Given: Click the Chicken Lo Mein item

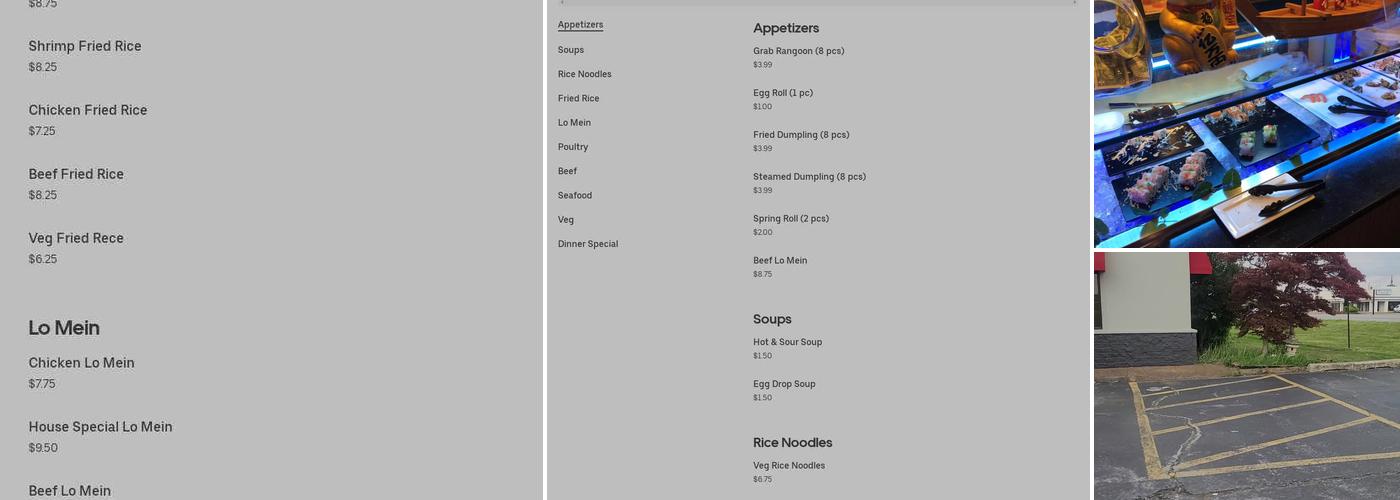Looking at the screenshot, I should coord(81,363).
